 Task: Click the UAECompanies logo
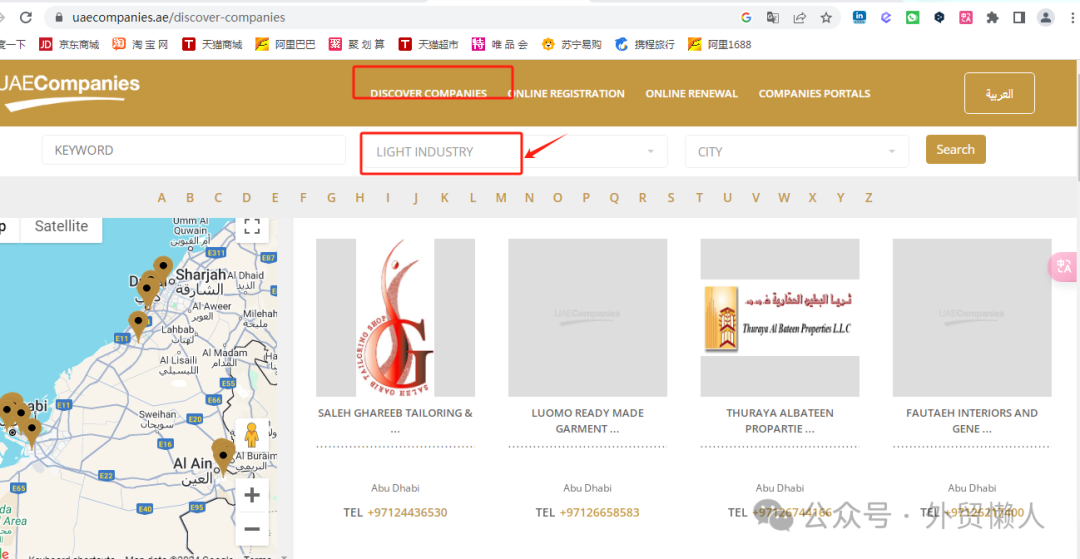[70, 92]
